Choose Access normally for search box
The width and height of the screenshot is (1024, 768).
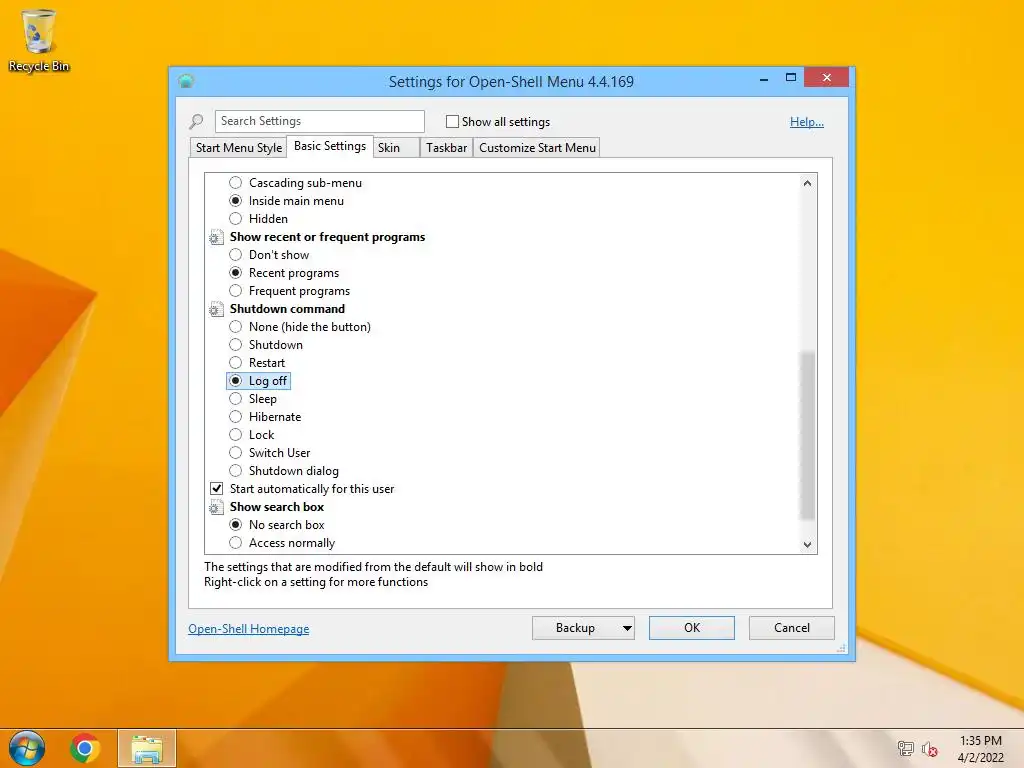(235, 543)
